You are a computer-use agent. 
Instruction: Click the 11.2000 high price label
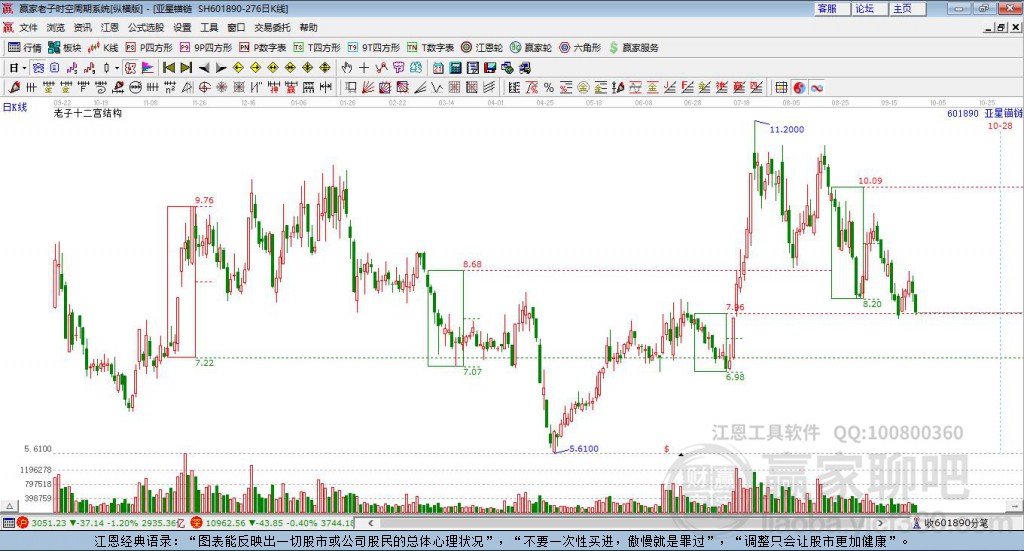(786, 129)
